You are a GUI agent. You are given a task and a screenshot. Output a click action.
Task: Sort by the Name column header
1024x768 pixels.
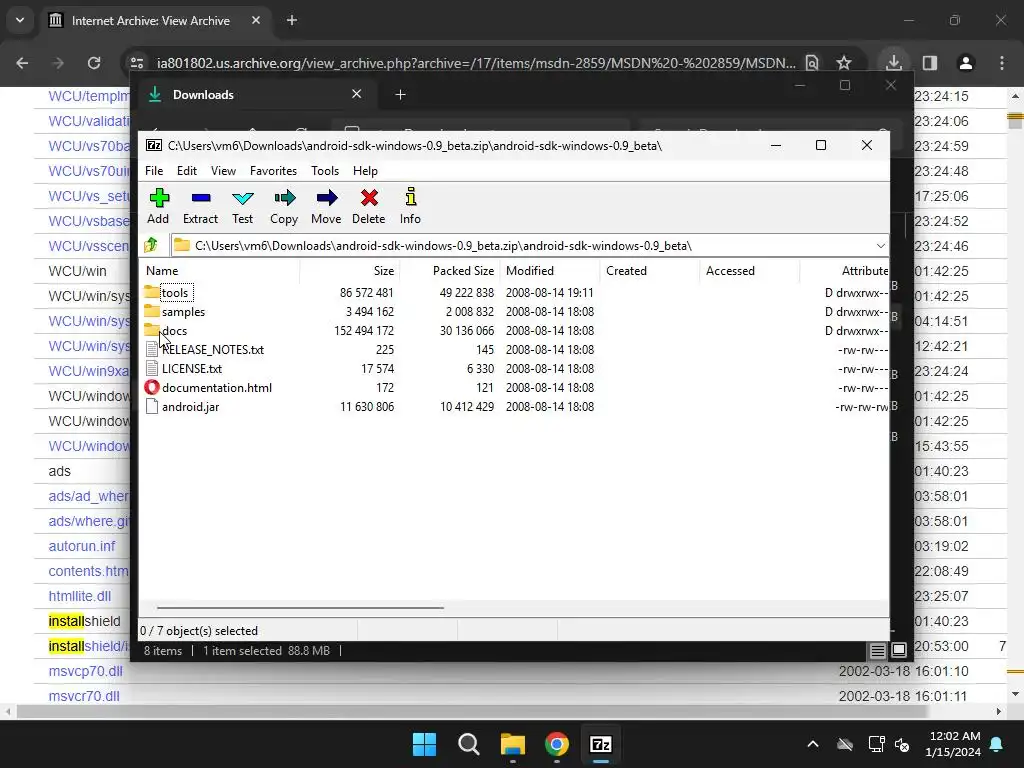tap(219, 270)
